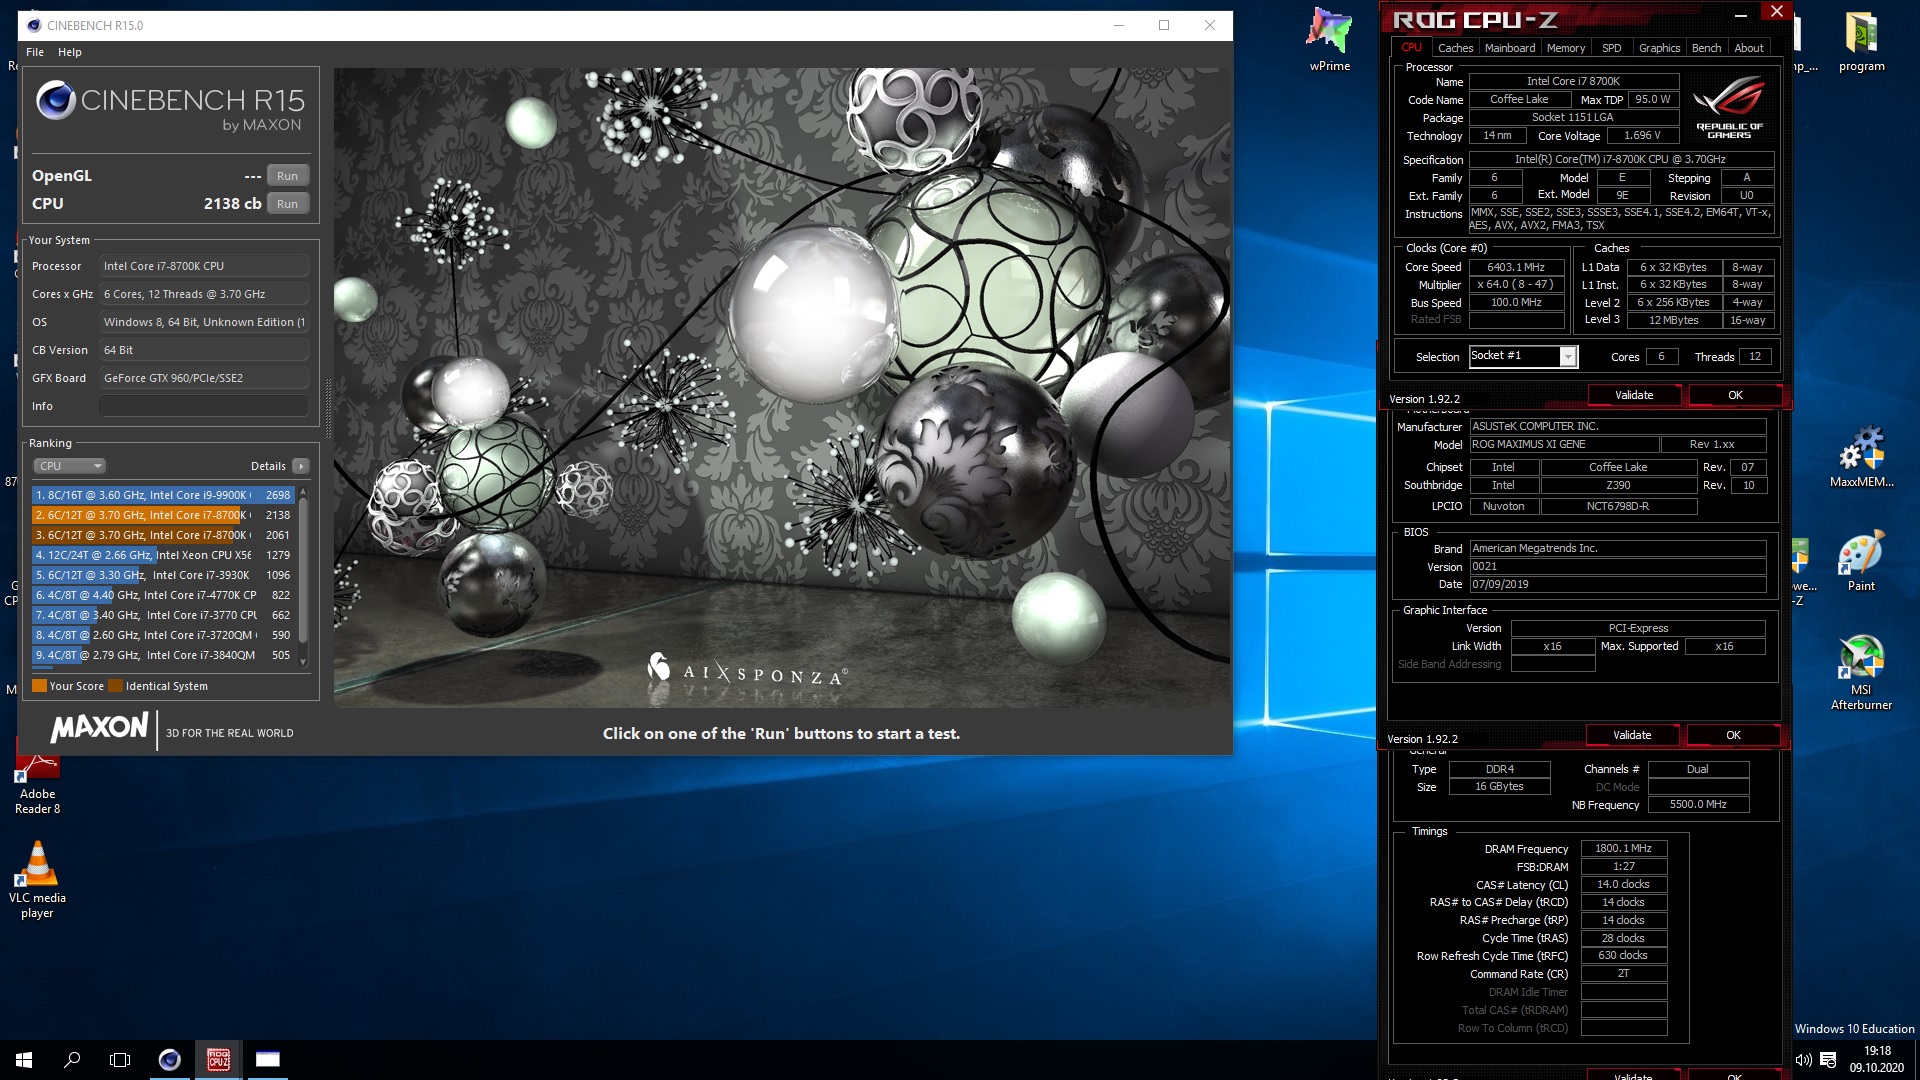1920x1080 pixels.
Task: Select ranking row i7-4770K
Action: (x=162, y=595)
